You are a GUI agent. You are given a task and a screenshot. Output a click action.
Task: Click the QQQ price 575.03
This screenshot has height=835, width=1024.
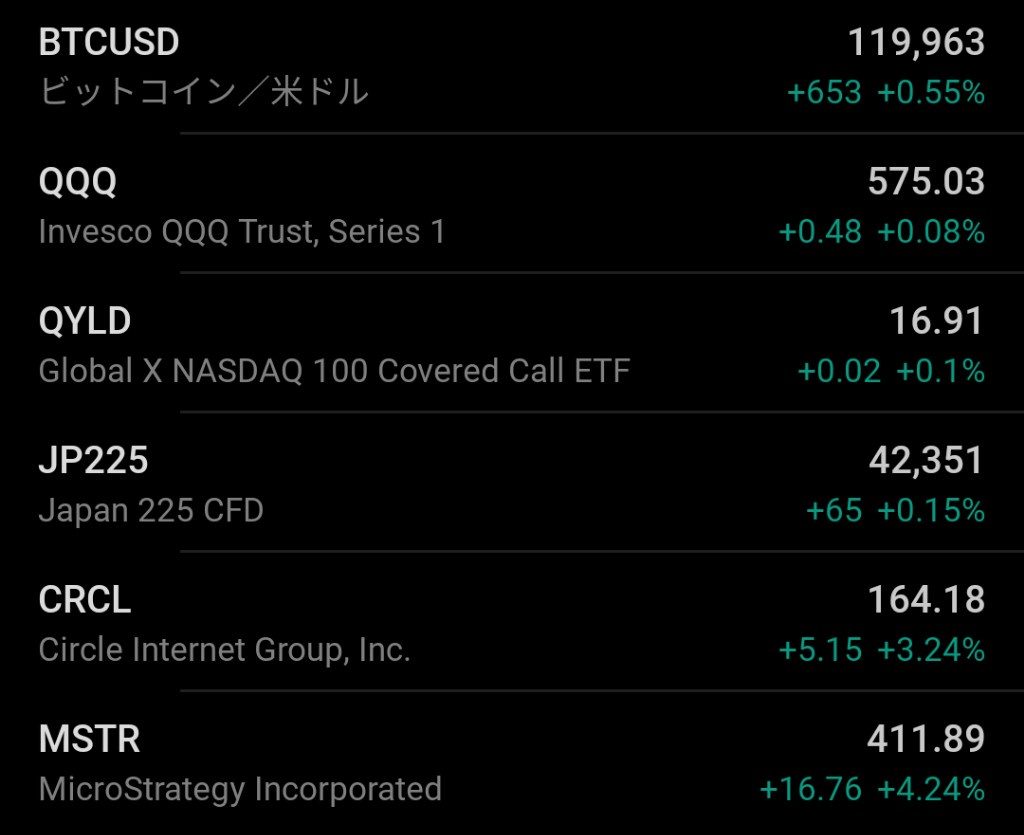(x=926, y=181)
